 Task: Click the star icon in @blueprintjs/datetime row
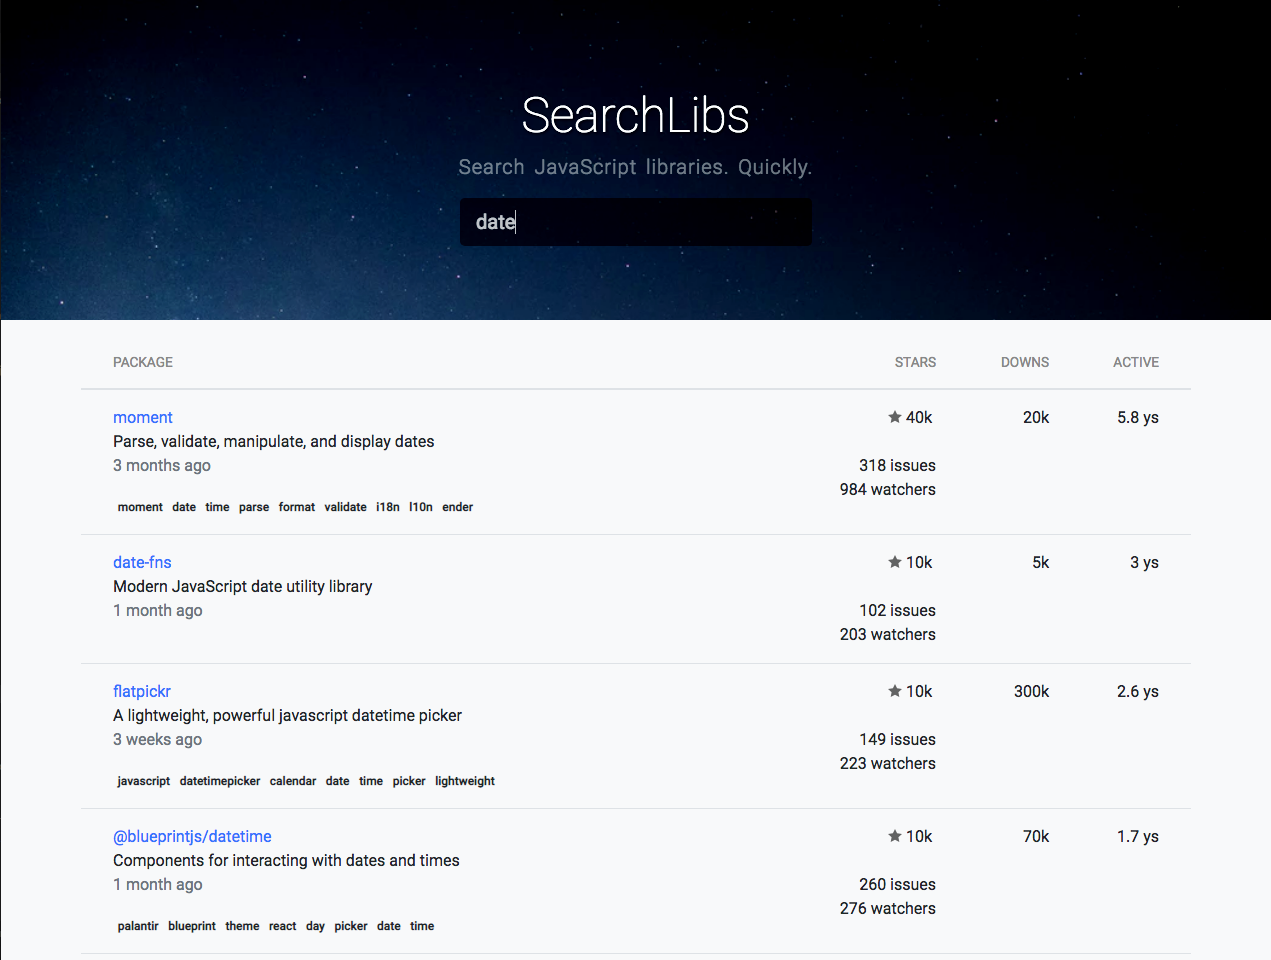pyautogui.click(x=895, y=836)
